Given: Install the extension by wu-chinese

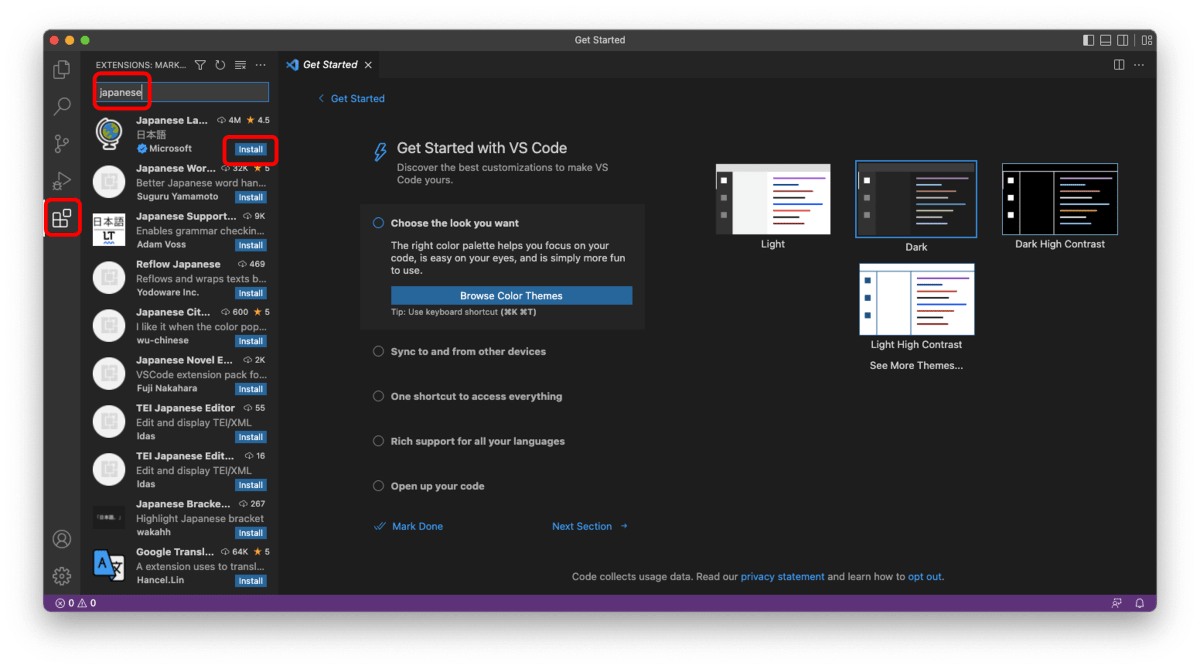Looking at the screenshot, I should click(251, 341).
